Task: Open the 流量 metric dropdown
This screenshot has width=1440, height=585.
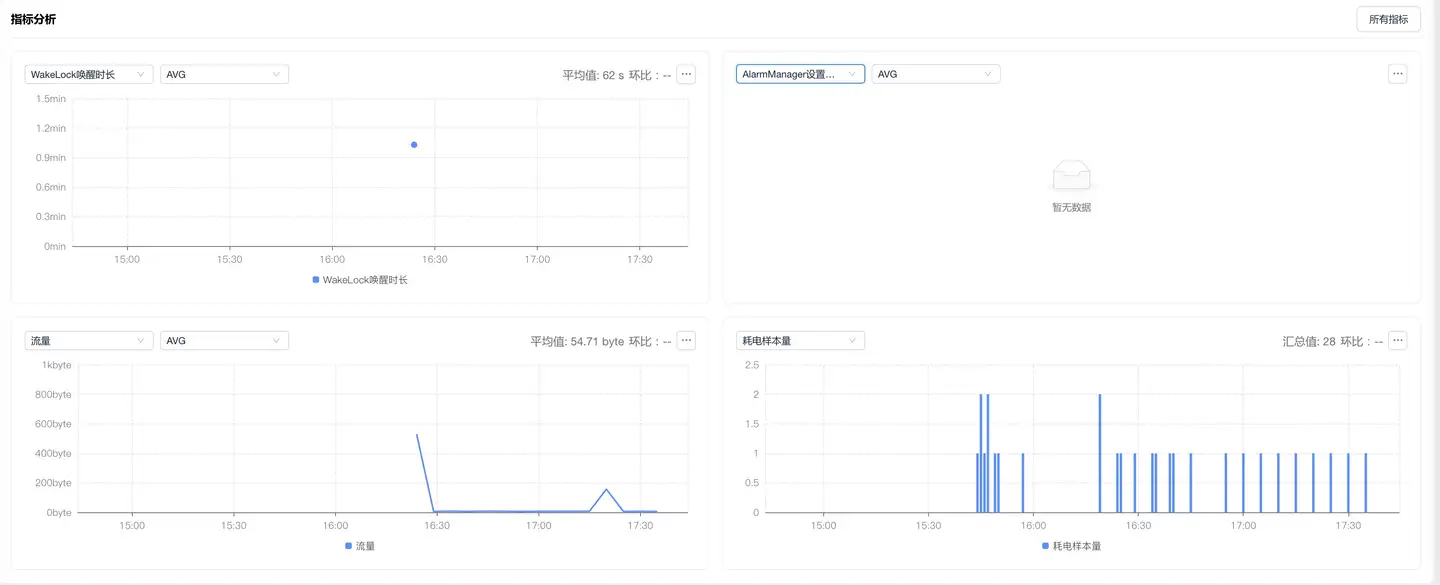Action: pyautogui.click(x=89, y=341)
